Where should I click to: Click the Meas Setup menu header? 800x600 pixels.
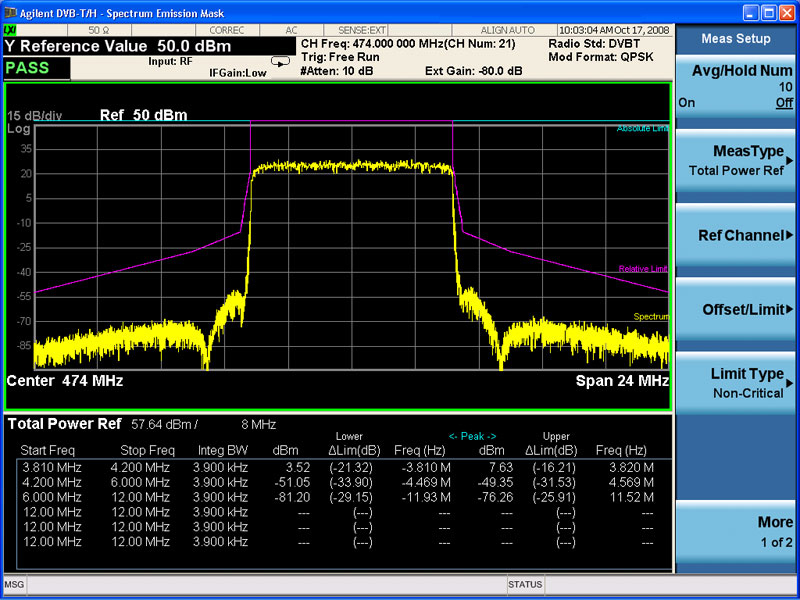click(x=737, y=38)
